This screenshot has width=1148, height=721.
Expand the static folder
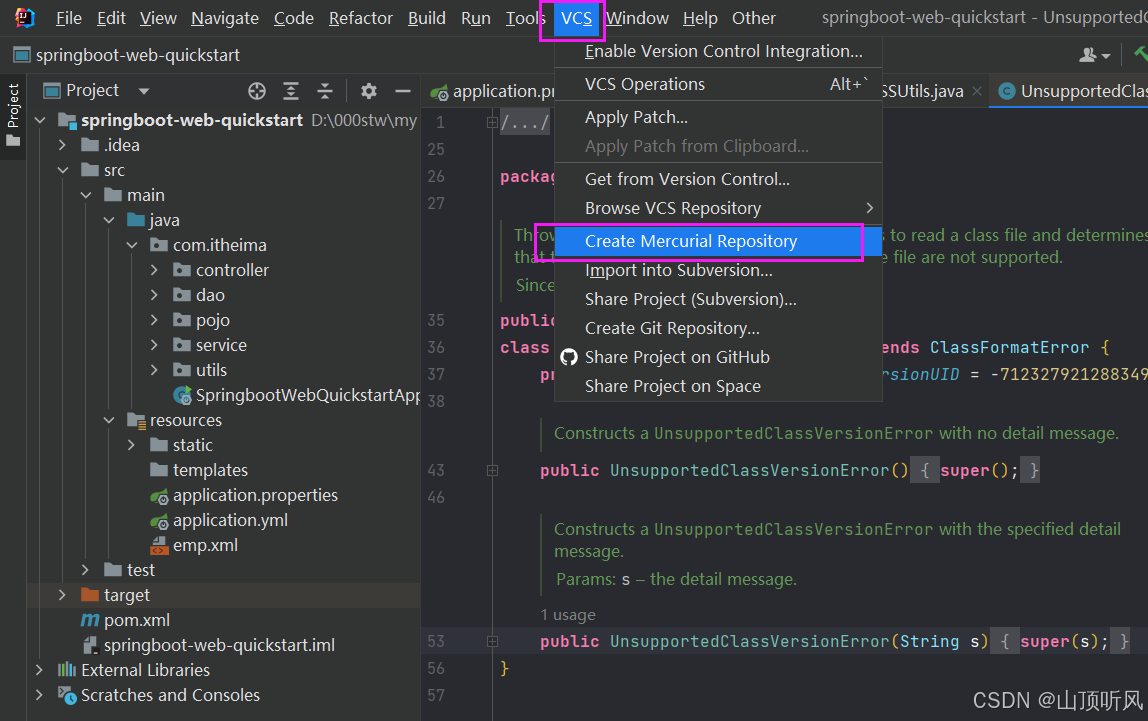tap(132, 445)
